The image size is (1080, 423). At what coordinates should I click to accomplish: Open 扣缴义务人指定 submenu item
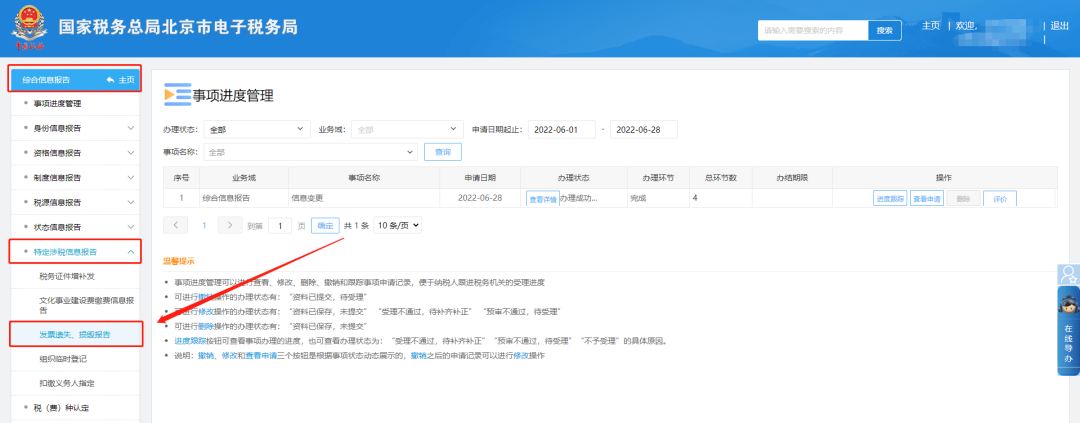pyautogui.click(x=67, y=383)
